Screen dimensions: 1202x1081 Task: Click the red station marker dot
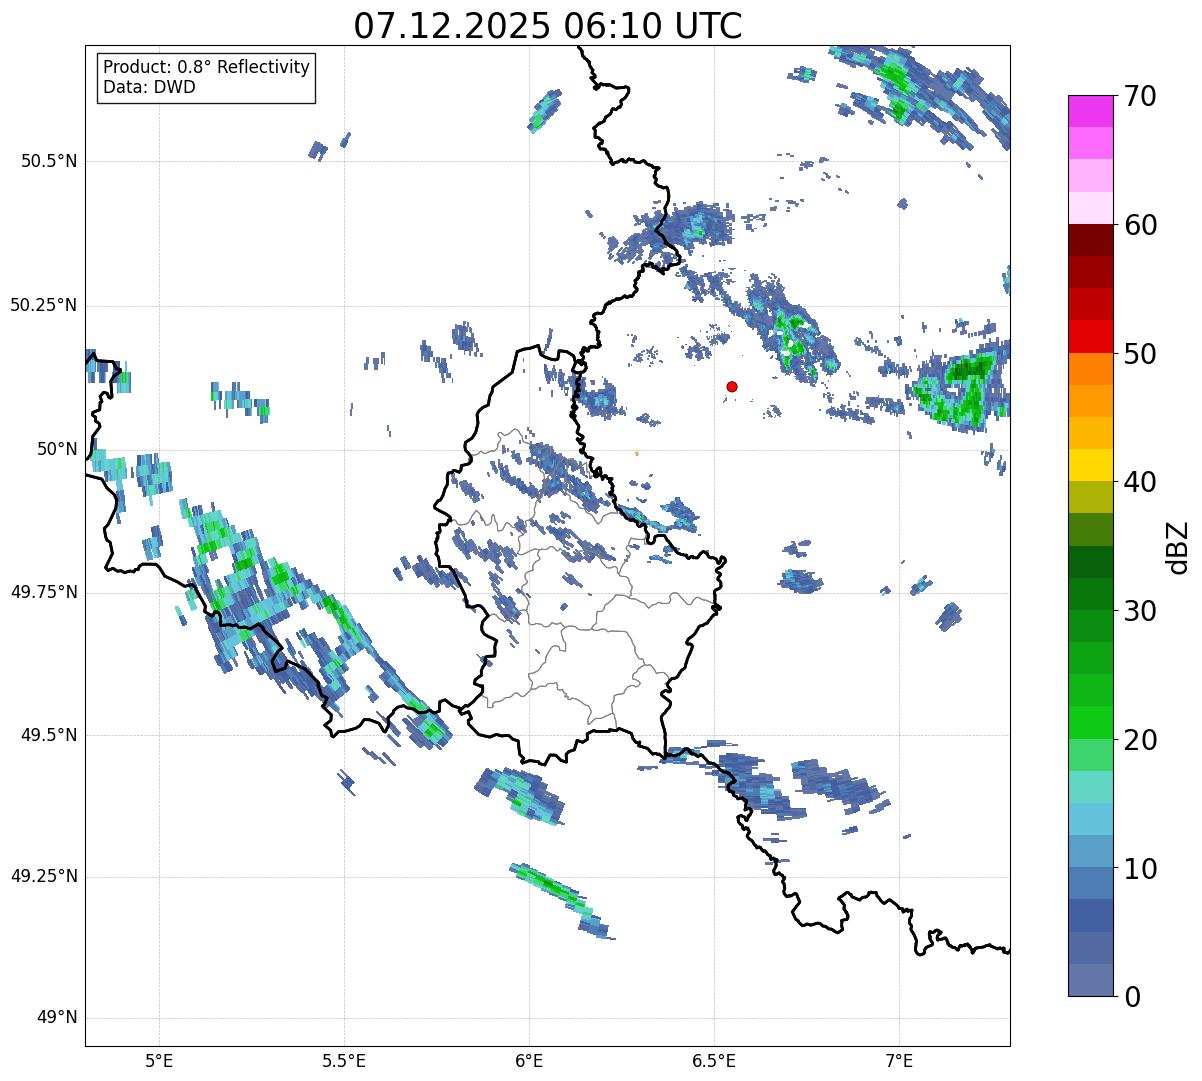click(732, 386)
